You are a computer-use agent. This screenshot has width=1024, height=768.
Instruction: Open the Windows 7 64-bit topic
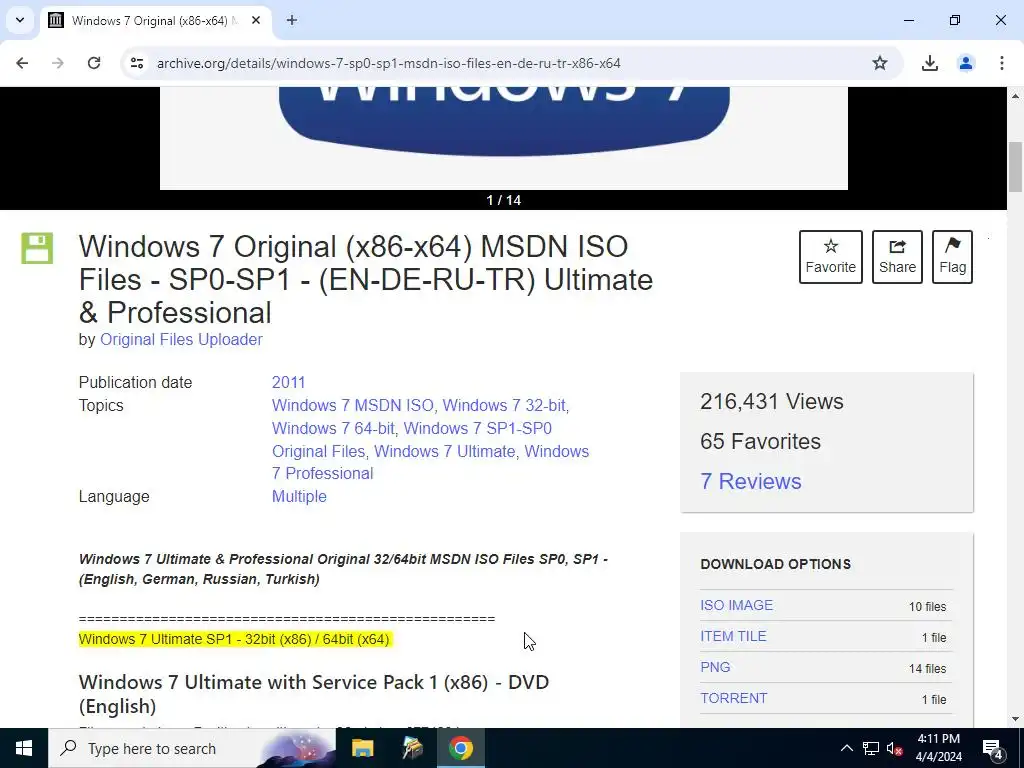click(x=333, y=428)
